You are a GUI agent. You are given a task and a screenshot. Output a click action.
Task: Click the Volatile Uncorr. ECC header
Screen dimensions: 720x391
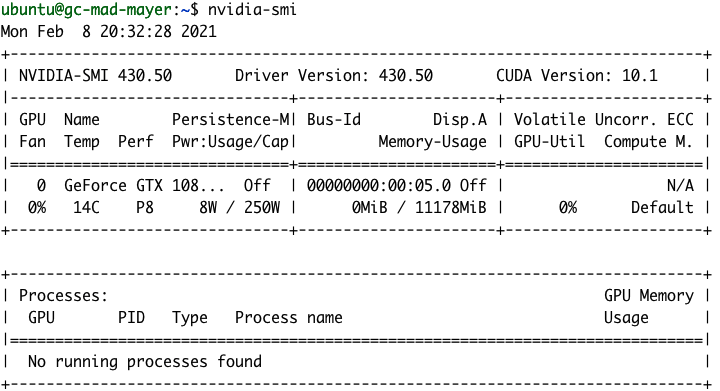click(603, 119)
